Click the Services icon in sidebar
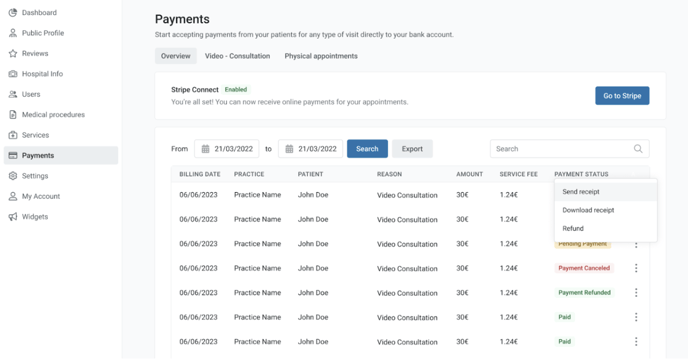Image resolution: width=688 pixels, height=360 pixels. [13, 135]
